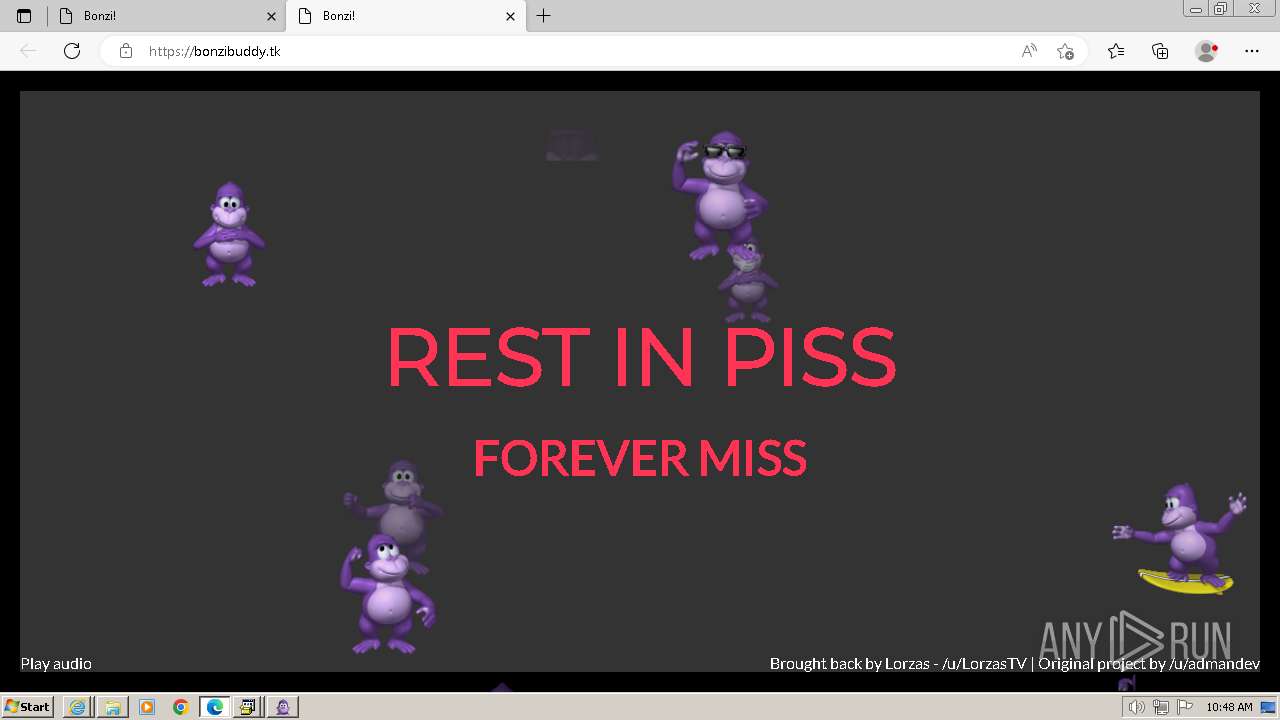View site information lock icon
Image resolution: width=1280 pixels, height=720 pixels.
(126, 51)
